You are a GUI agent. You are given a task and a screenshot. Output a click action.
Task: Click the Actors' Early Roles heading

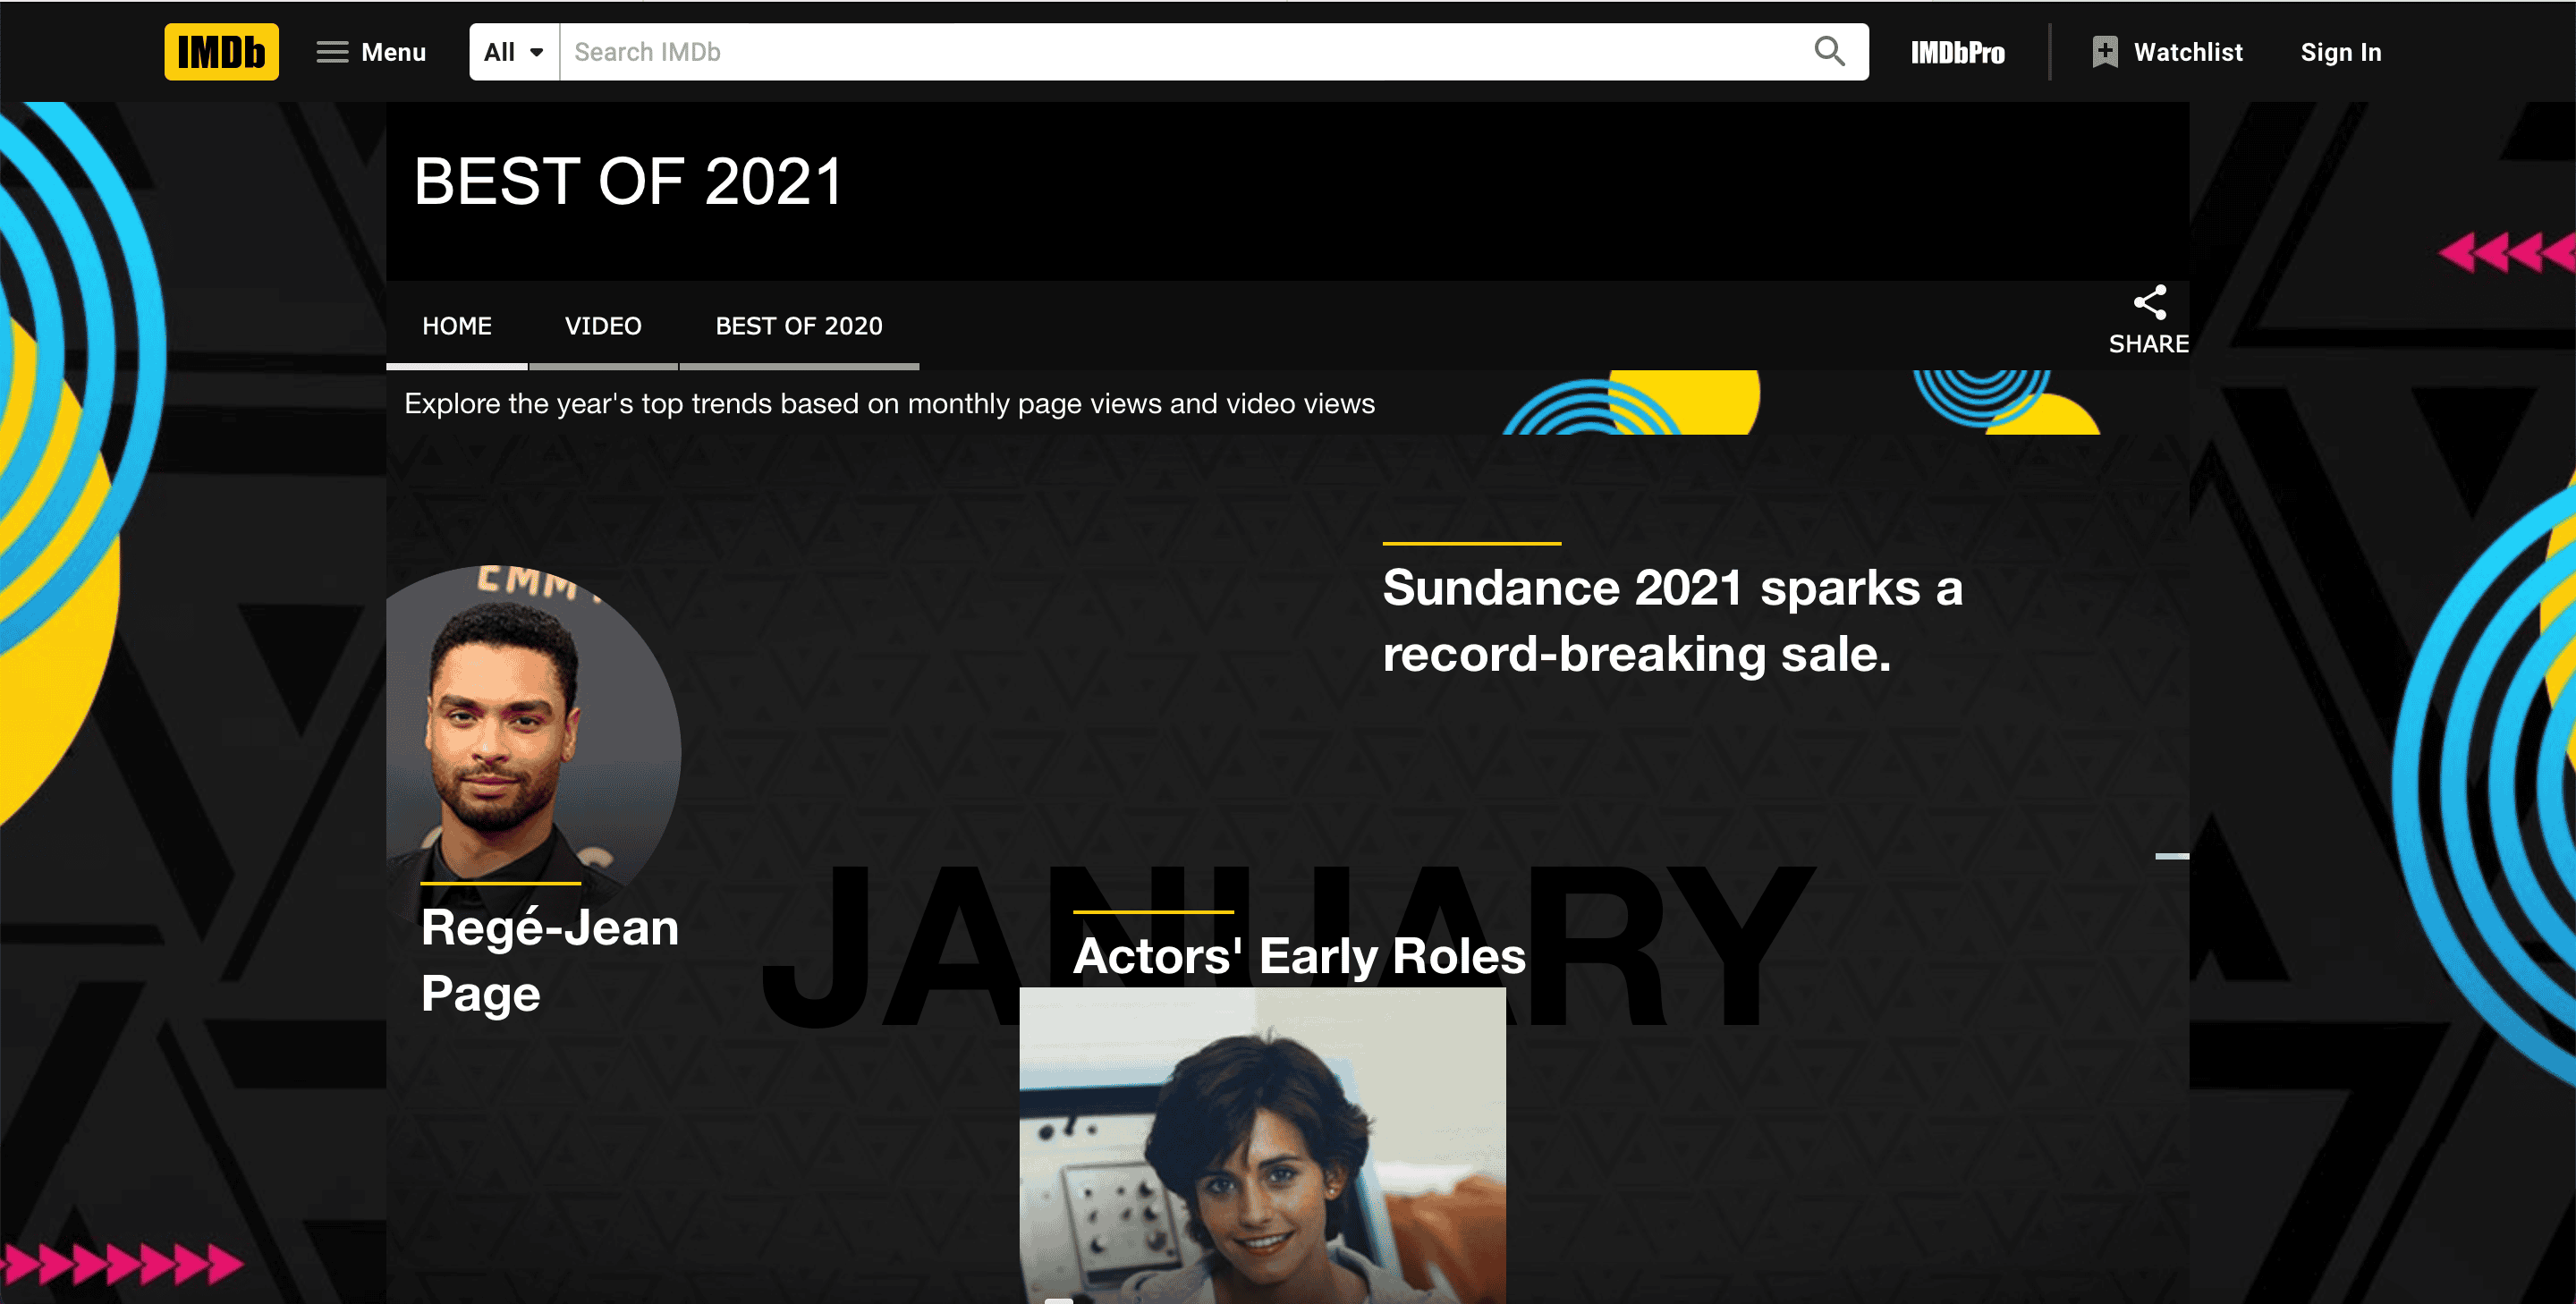(x=1299, y=956)
